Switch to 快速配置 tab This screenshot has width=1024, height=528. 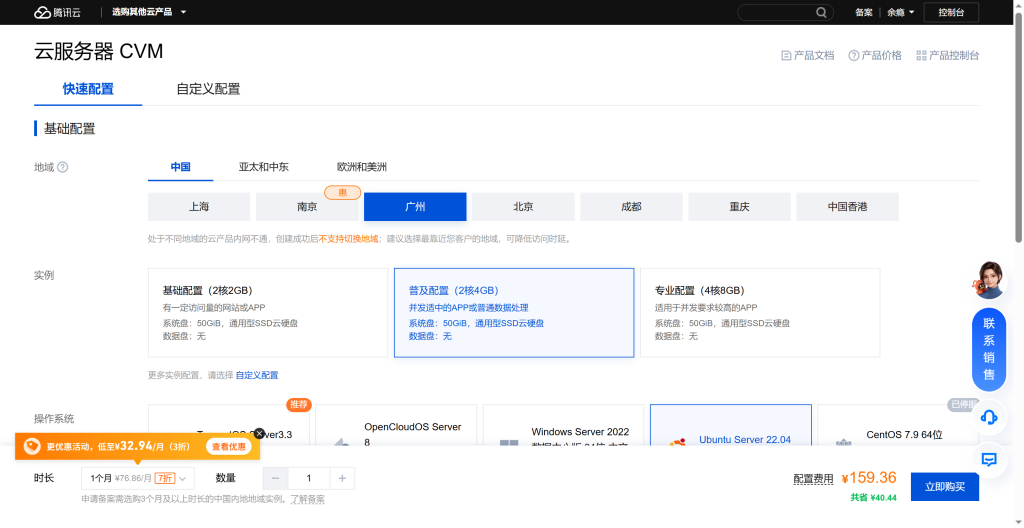tap(88, 89)
